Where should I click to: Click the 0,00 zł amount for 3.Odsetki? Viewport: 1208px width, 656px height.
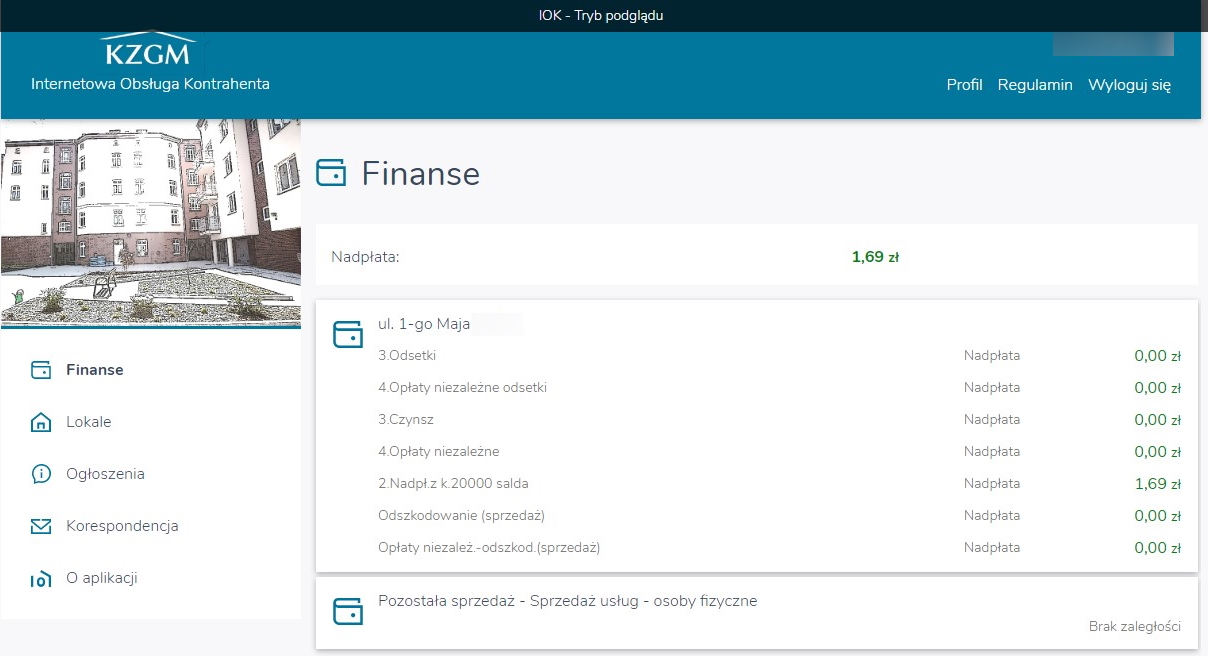click(x=1158, y=356)
